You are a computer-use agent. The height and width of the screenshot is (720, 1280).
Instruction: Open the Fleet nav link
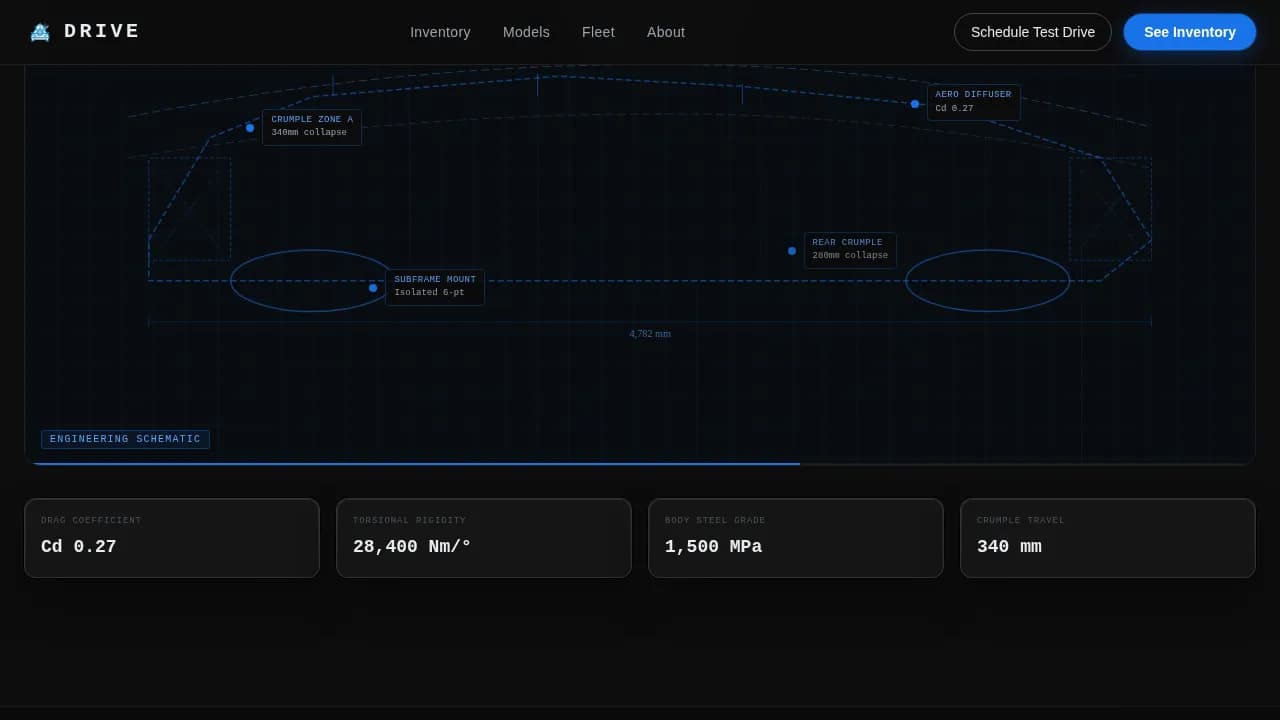point(598,32)
